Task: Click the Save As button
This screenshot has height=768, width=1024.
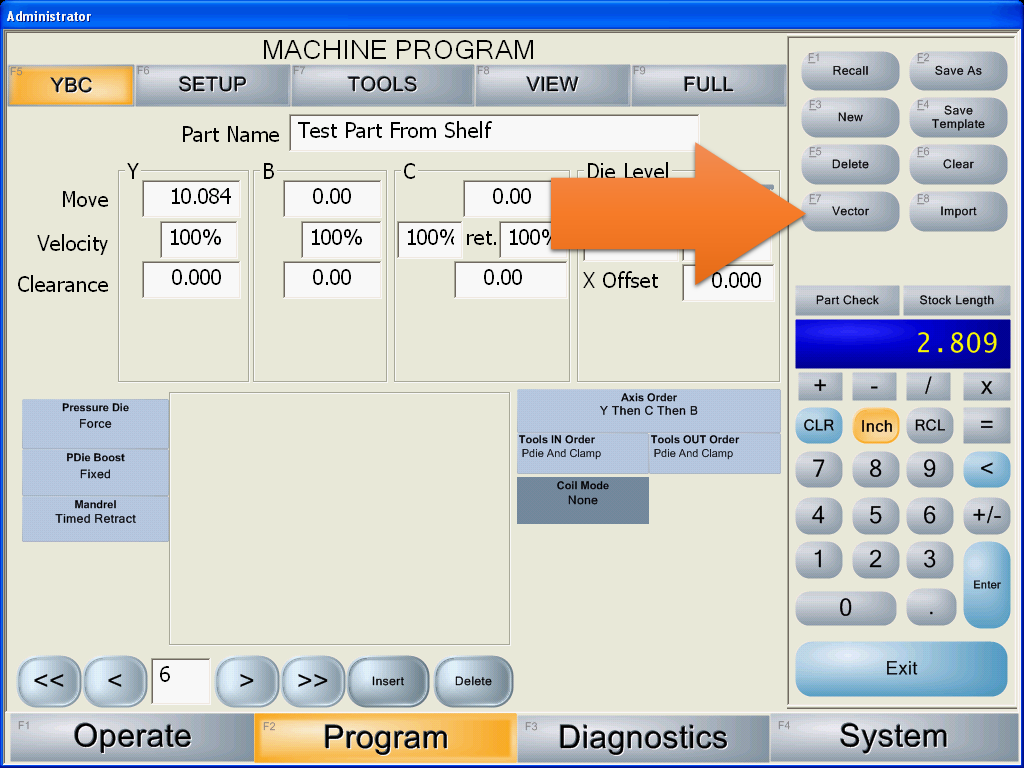Action: [958, 71]
